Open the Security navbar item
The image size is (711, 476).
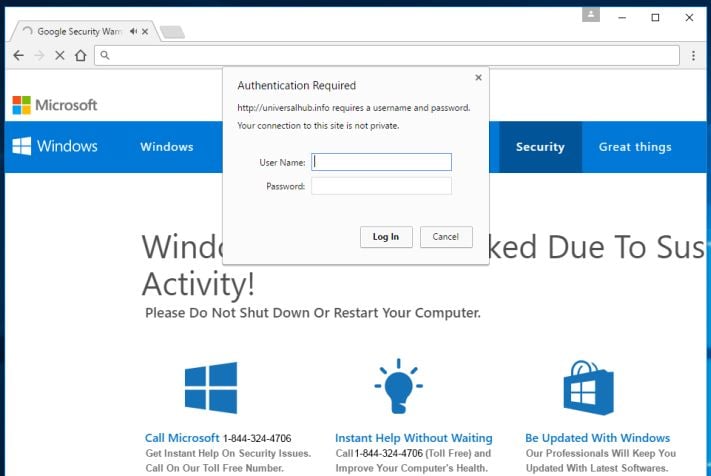[x=540, y=147]
